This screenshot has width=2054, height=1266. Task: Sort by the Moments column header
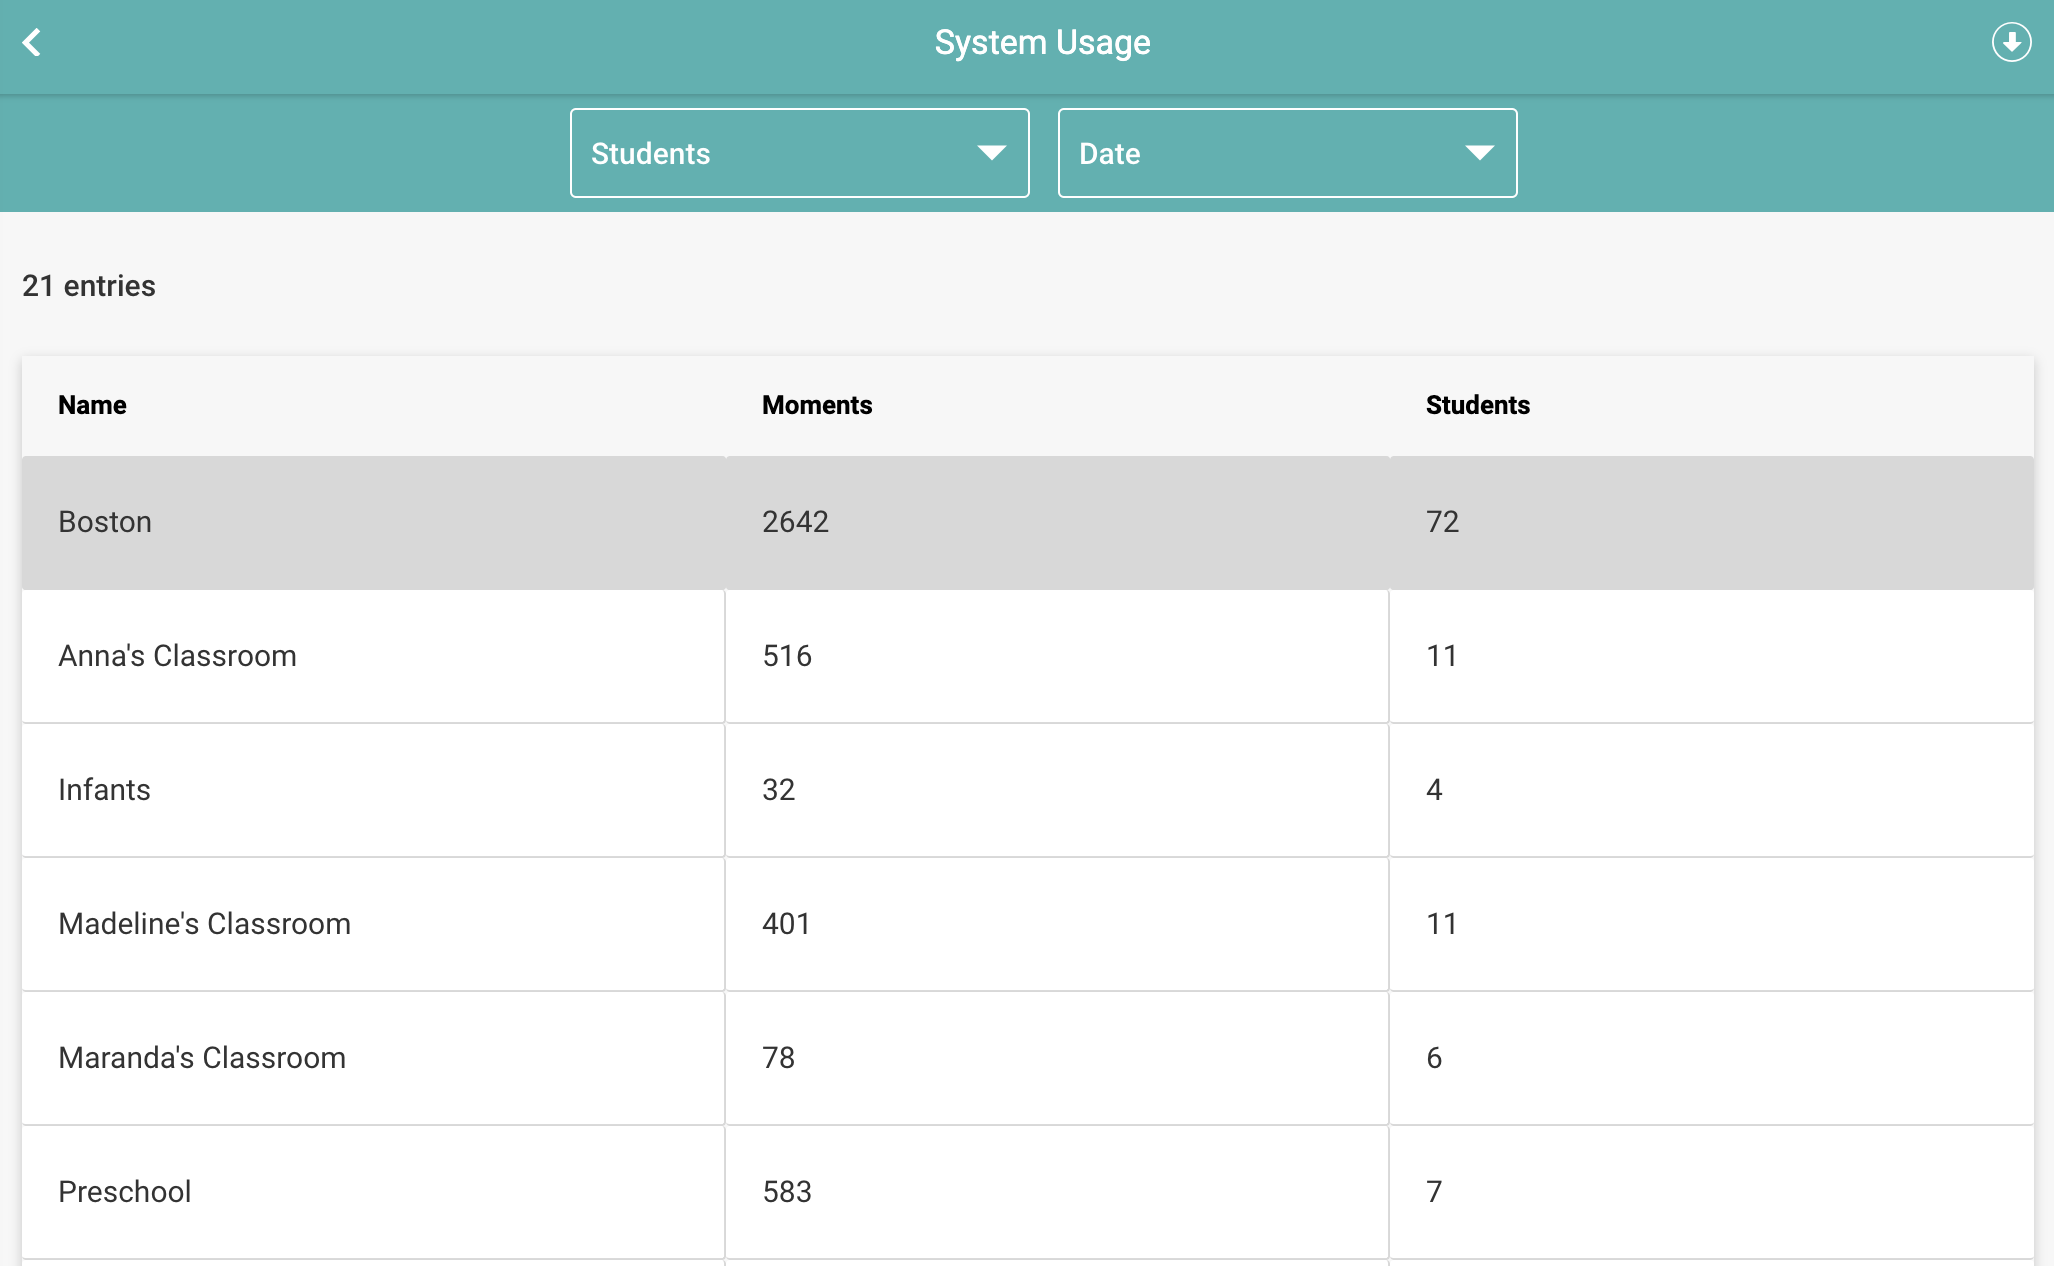pyautogui.click(x=817, y=405)
